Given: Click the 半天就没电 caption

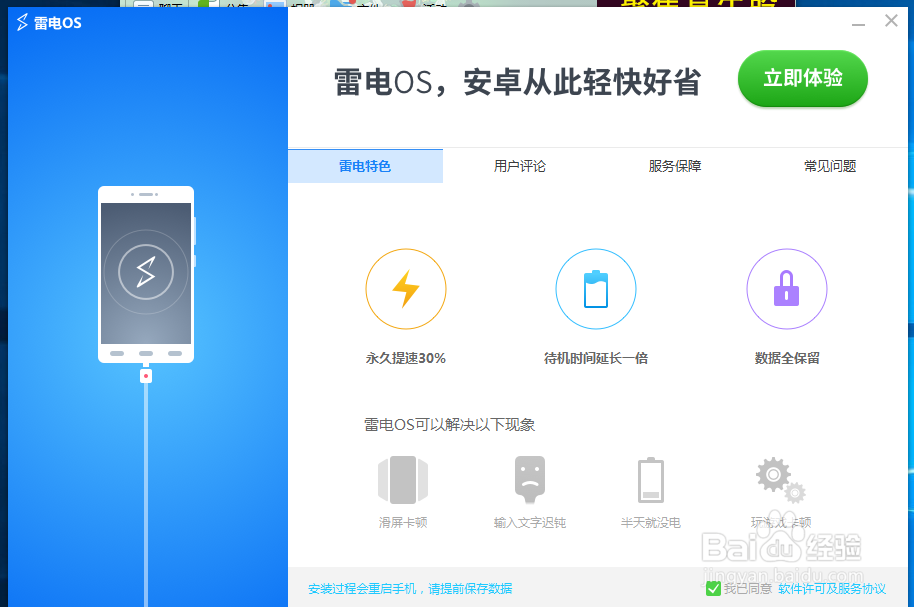Looking at the screenshot, I should [x=651, y=522].
